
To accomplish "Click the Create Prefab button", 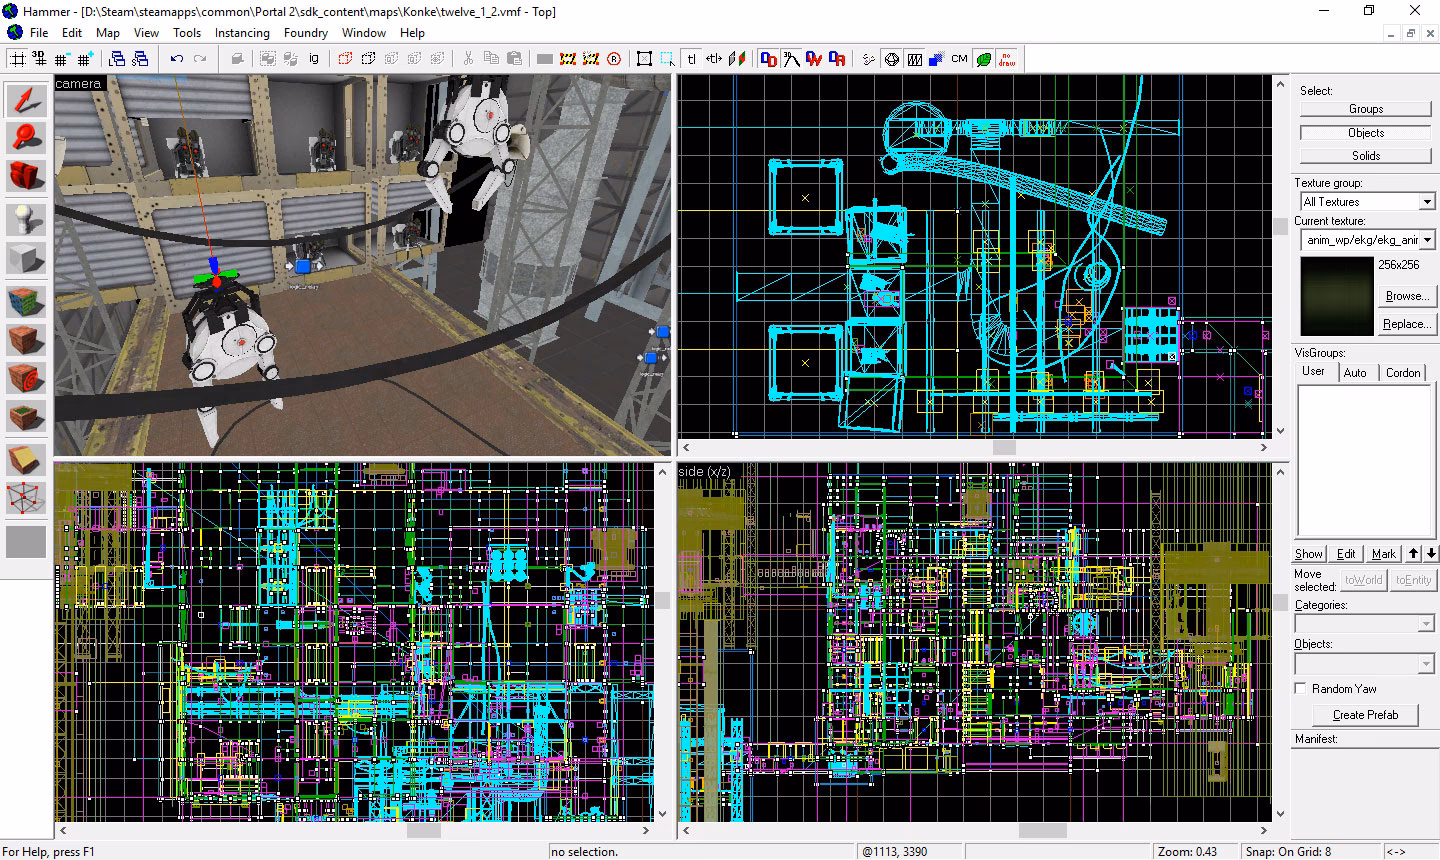I will pyautogui.click(x=1365, y=715).
